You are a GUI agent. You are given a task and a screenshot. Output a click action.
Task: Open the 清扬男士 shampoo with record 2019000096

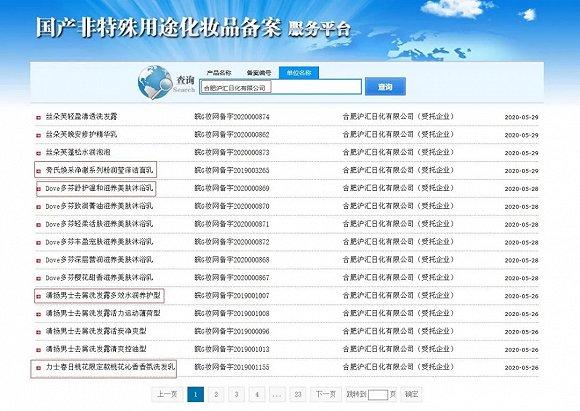(x=96, y=331)
